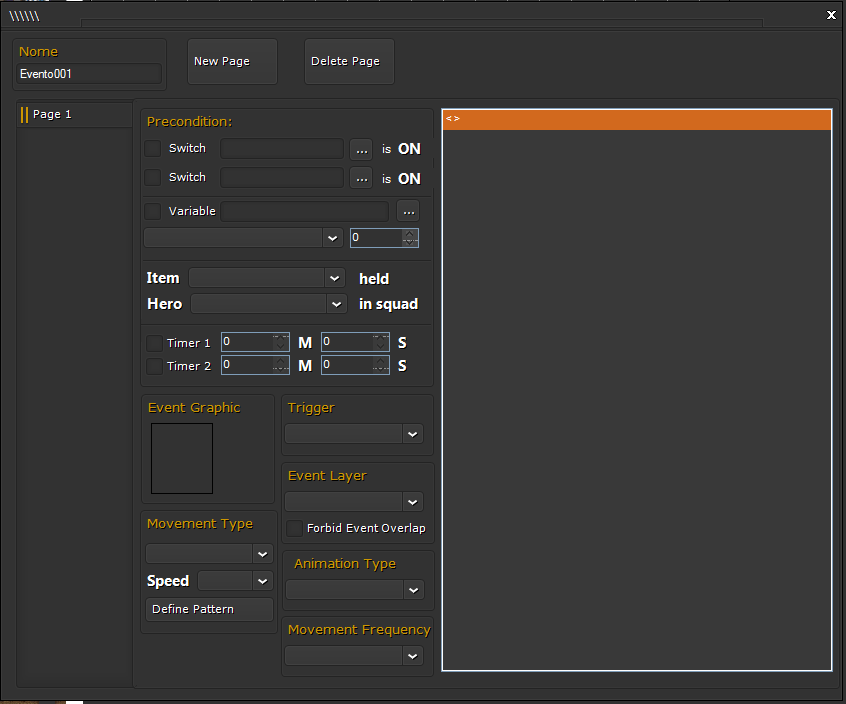Viewport: 846px width, 704px height.
Task: Open the variable comparison operator dropdown
Action: [243, 238]
